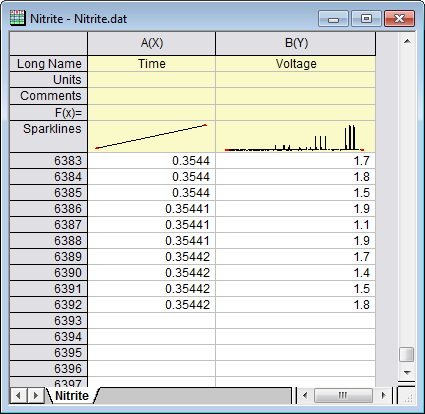Select row header 6392
The image size is (425, 414).
tap(49, 305)
